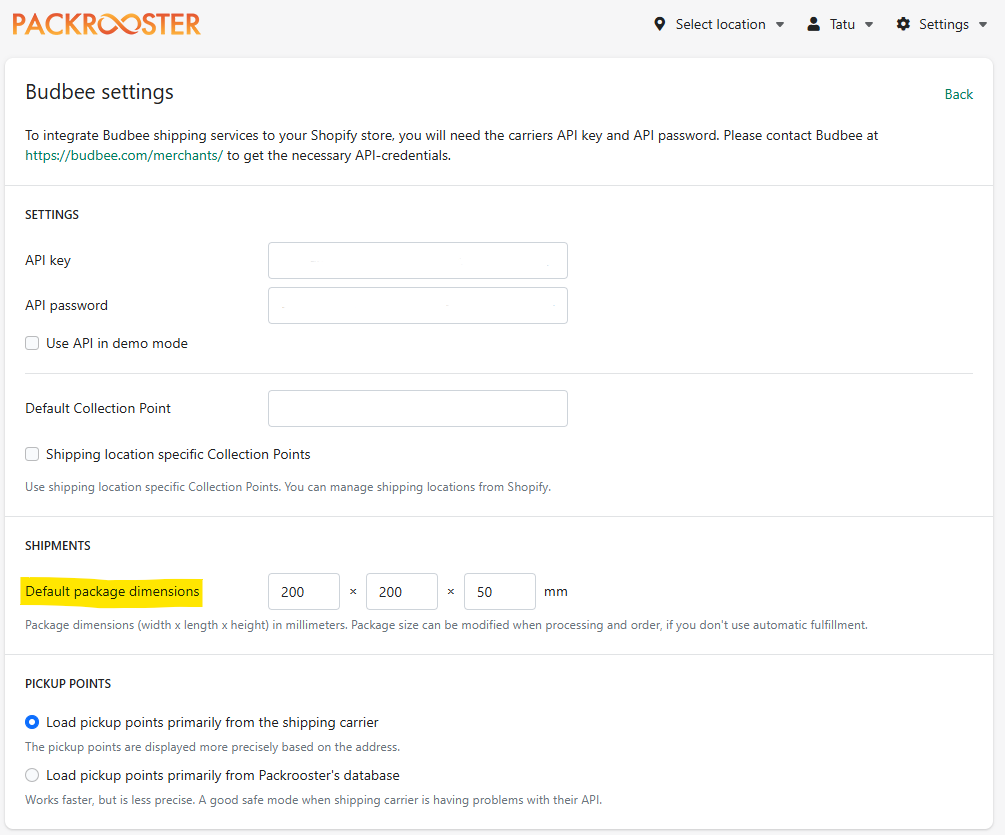1005x835 pixels.
Task: Click the SHIPMENTS section heading
Action: point(58,546)
